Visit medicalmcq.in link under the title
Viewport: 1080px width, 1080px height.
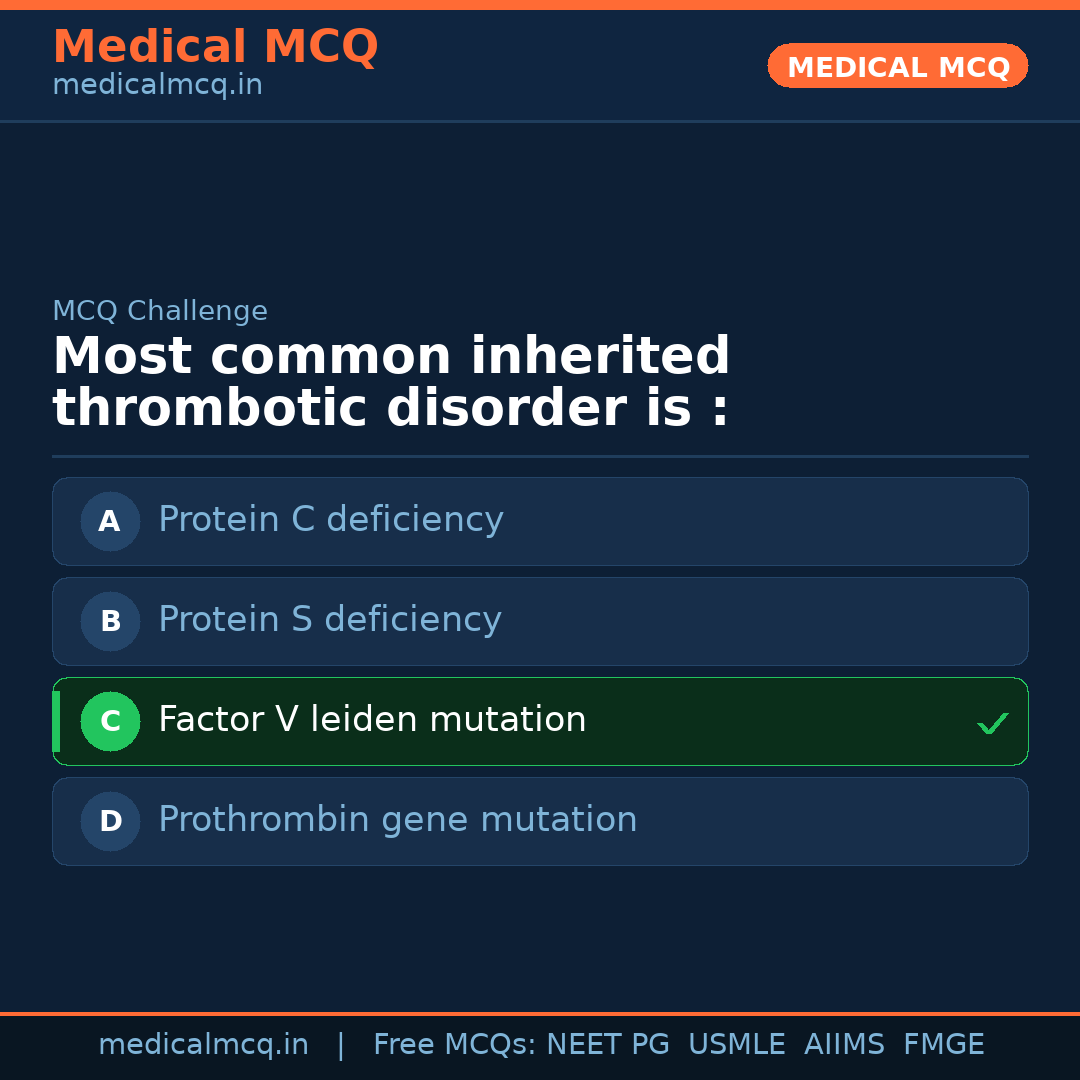point(157,86)
